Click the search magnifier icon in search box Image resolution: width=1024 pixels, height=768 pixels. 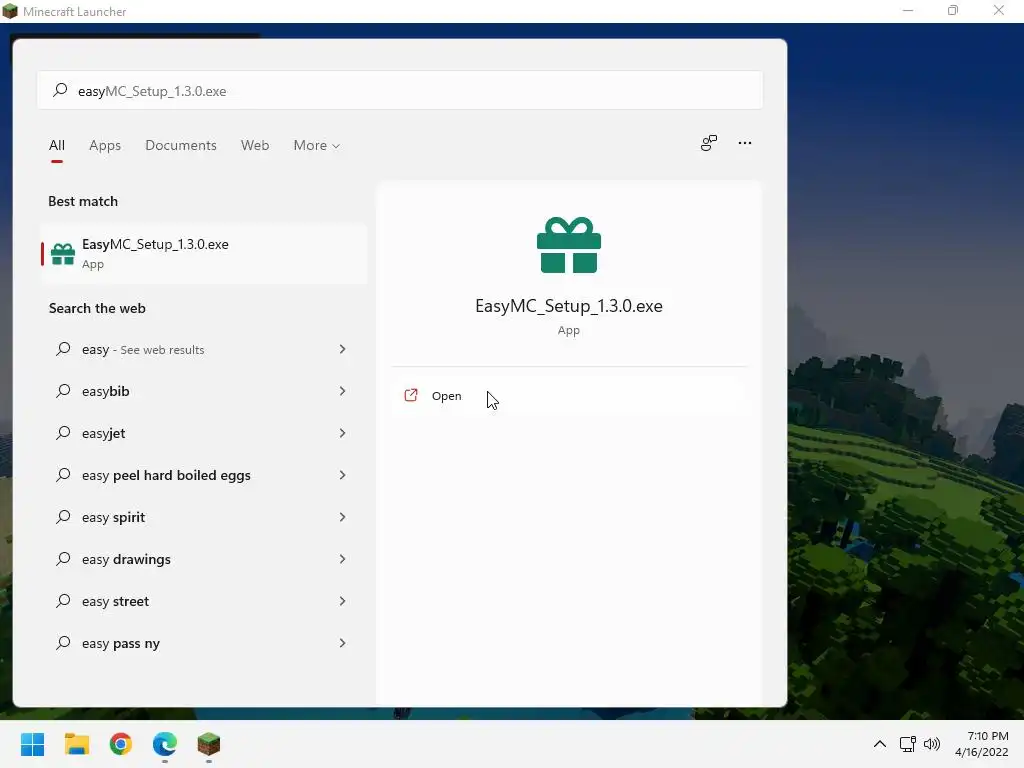point(60,90)
